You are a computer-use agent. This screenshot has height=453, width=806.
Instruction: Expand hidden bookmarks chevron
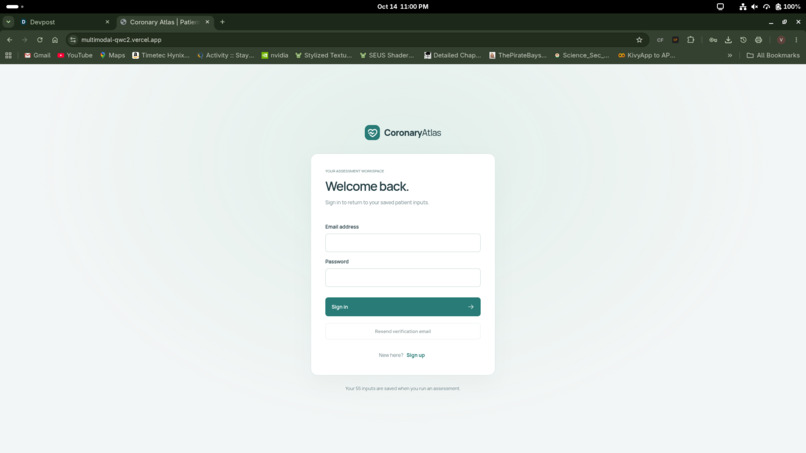click(x=729, y=55)
